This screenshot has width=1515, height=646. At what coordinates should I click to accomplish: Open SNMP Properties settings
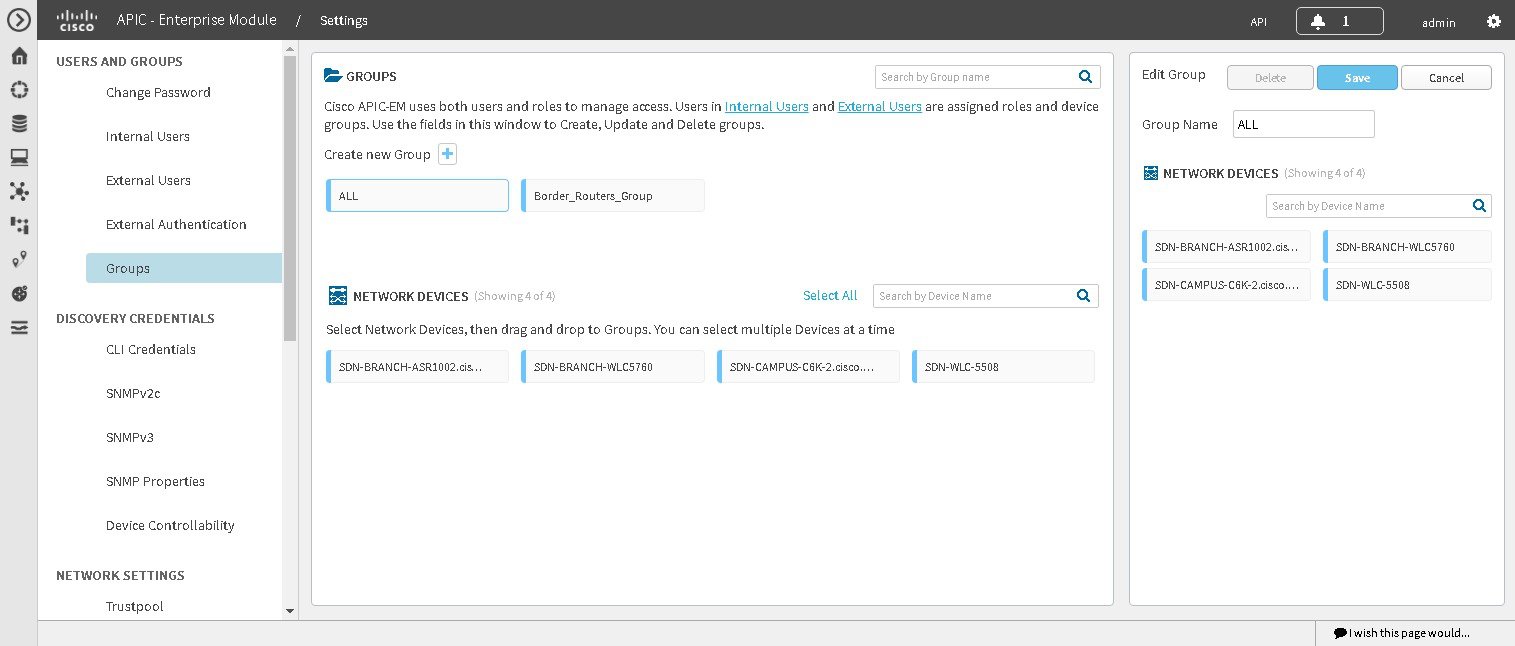click(x=155, y=481)
